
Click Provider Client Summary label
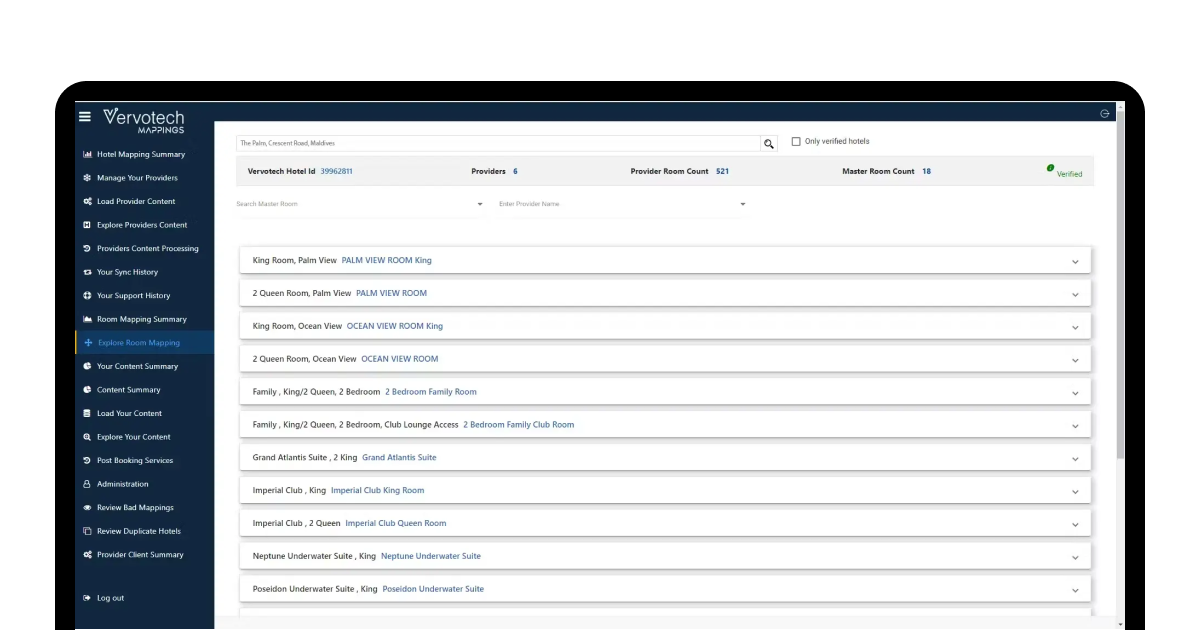click(x=140, y=555)
